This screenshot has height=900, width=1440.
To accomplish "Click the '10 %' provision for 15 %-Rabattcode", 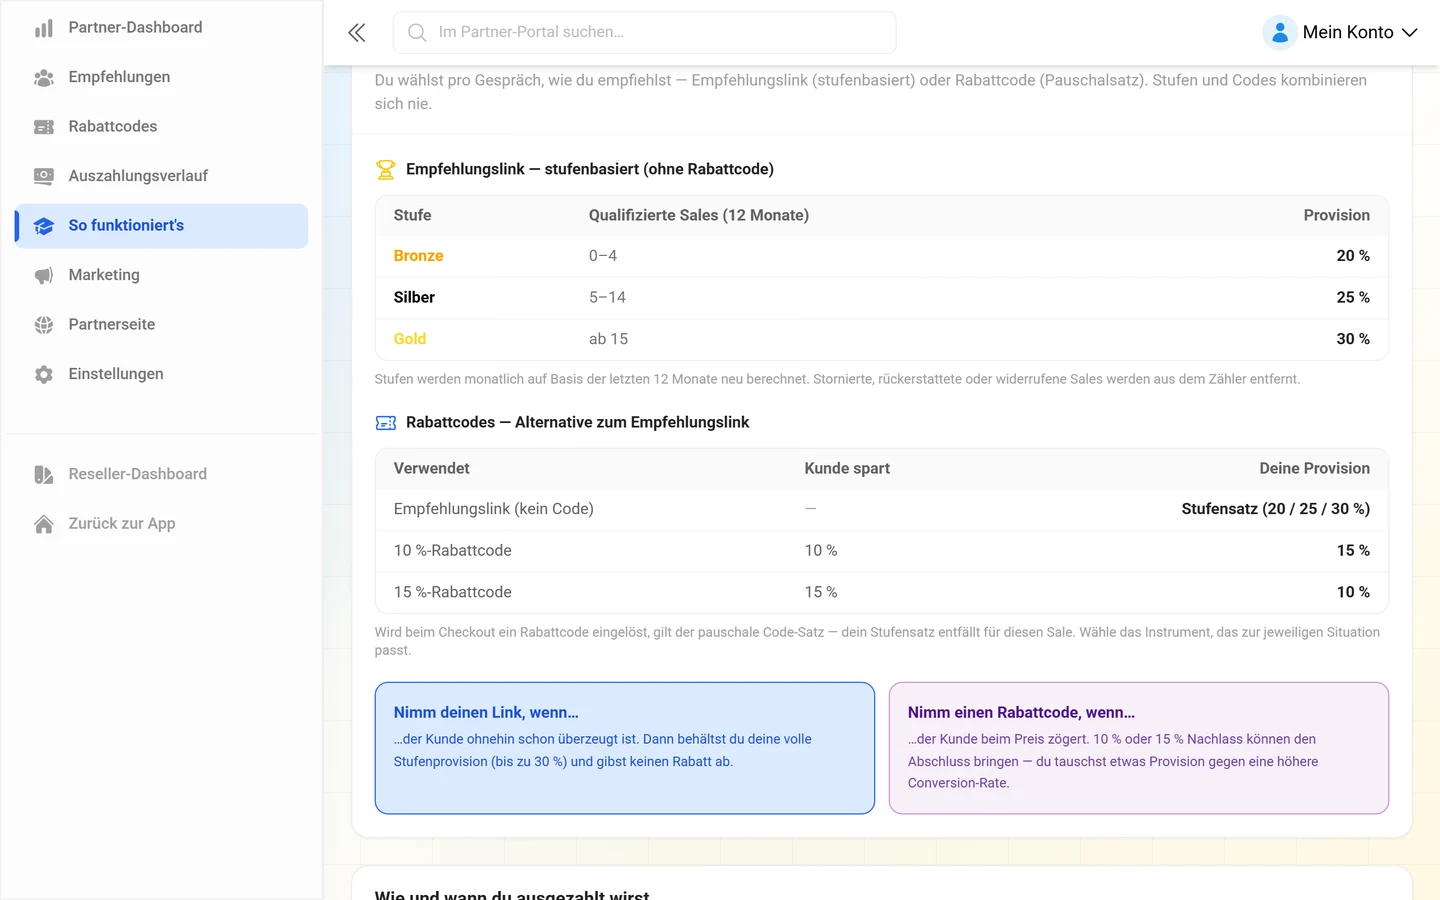I will coord(1353,592).
